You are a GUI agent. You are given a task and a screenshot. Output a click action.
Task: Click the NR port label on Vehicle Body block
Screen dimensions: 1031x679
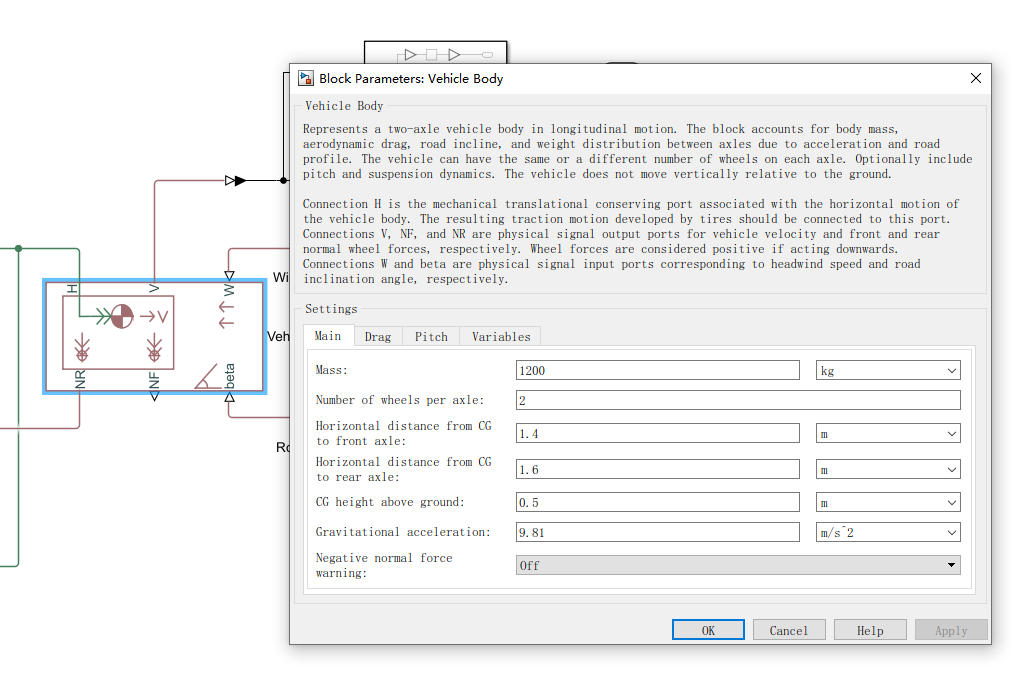click(80, 379)
